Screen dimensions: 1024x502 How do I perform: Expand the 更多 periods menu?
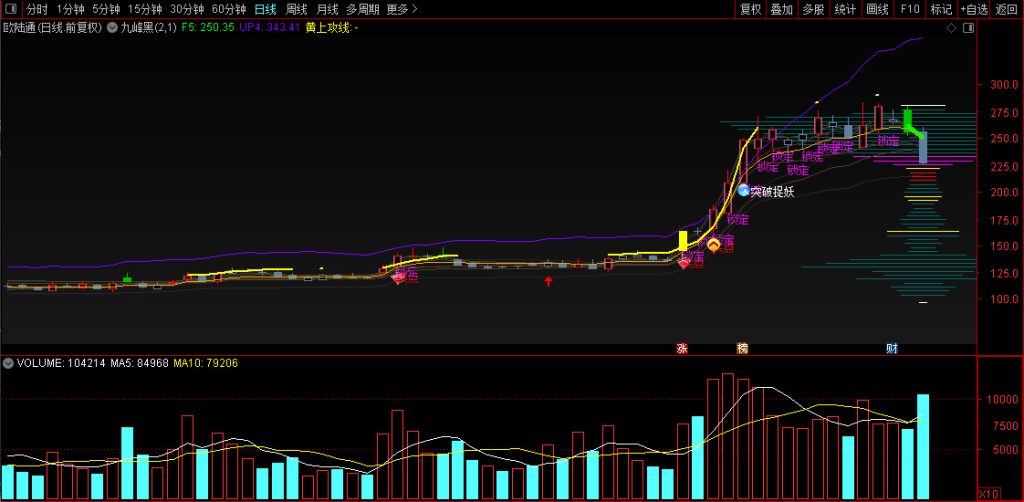tap(402, 9)
